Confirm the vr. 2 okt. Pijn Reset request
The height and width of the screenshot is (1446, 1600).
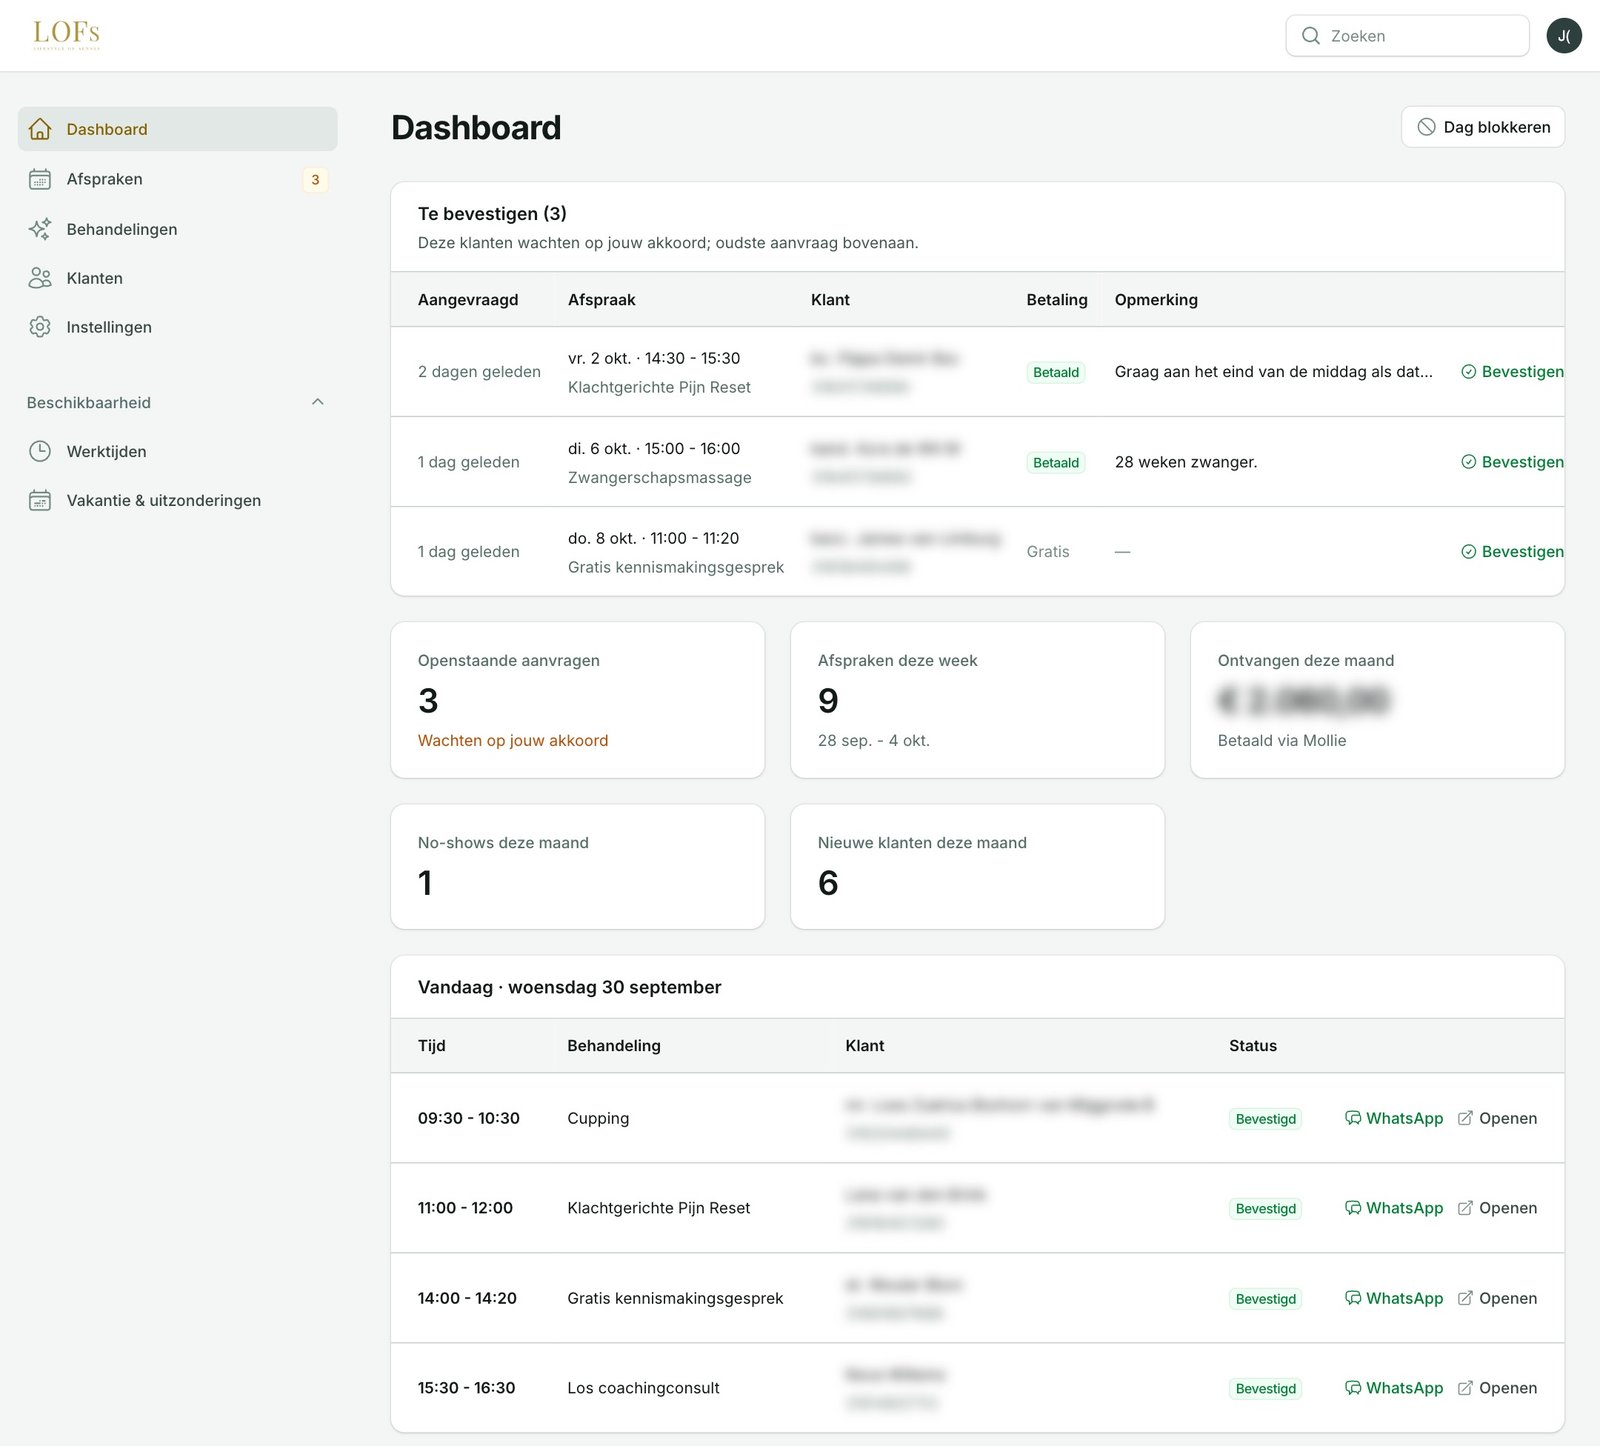tap(1512, 372)
